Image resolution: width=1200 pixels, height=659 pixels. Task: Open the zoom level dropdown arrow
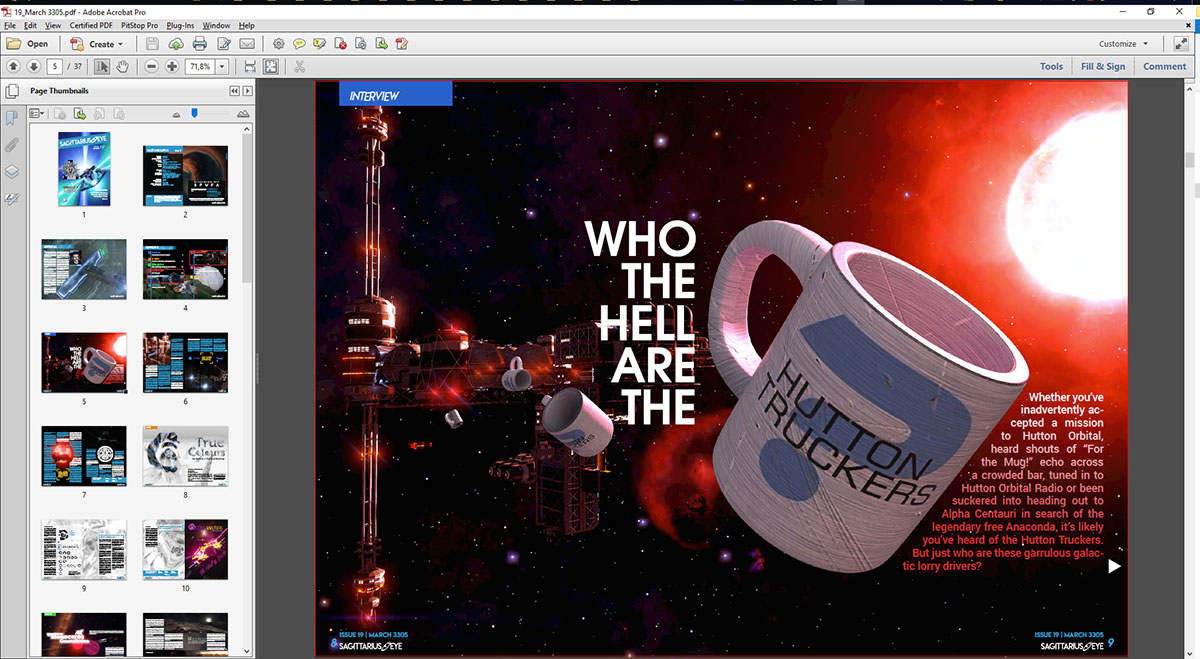click(222, 67)
